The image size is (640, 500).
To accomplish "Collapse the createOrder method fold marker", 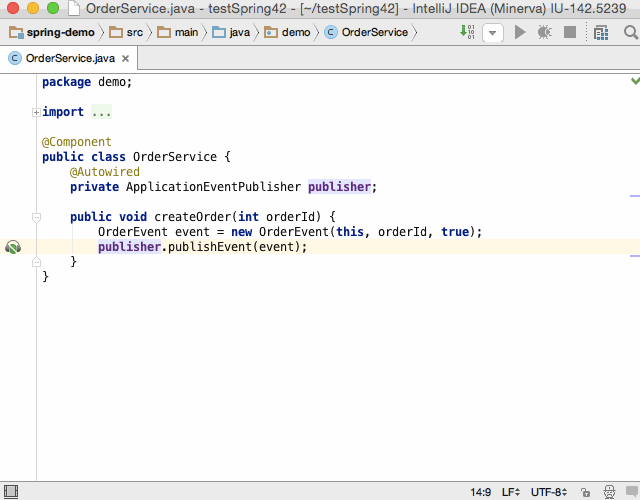I will pyautogui.click(x=36, y=218).
